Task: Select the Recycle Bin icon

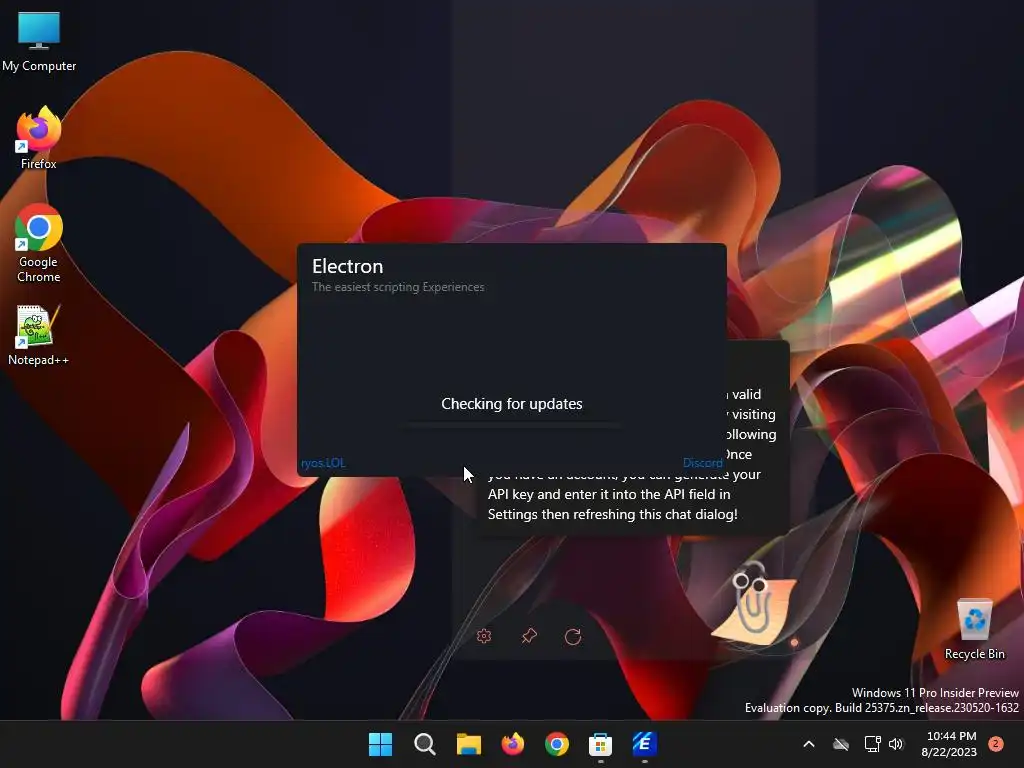Action: (x=974, y=629)
